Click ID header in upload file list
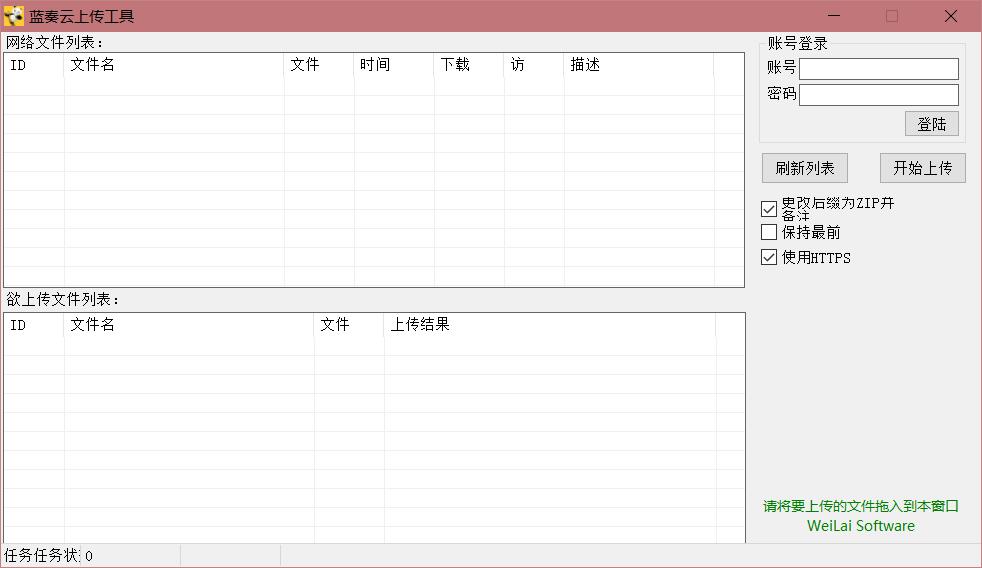Image resolution: width=982 pixels, height=568 pixels. [x=33, y=325]
